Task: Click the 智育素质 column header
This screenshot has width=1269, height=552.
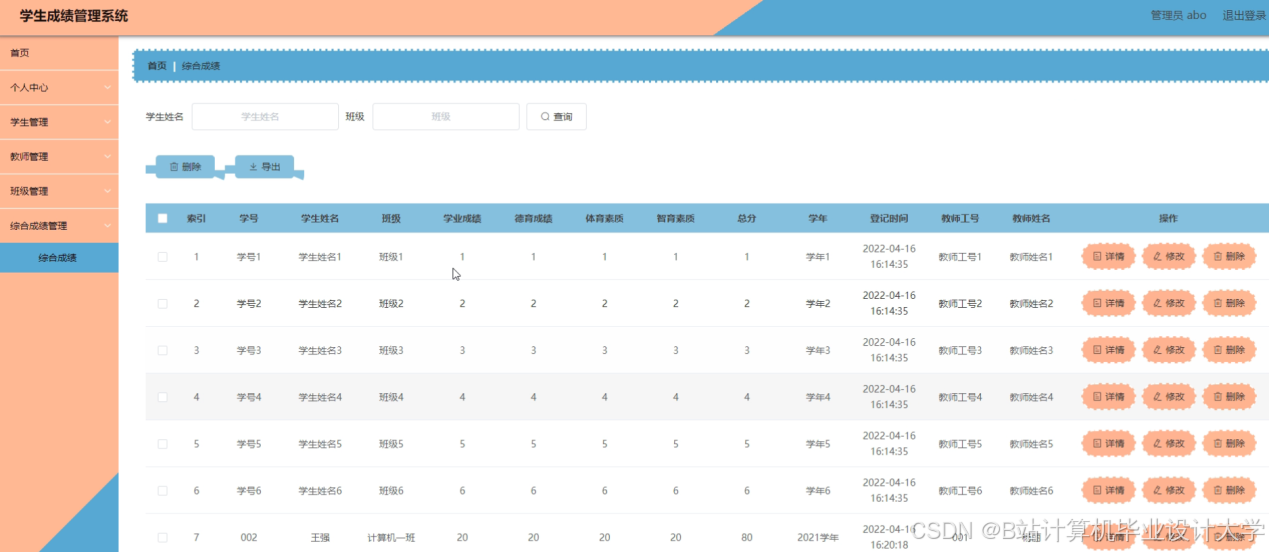Action: pyautogui.click(x=675, y=218)
